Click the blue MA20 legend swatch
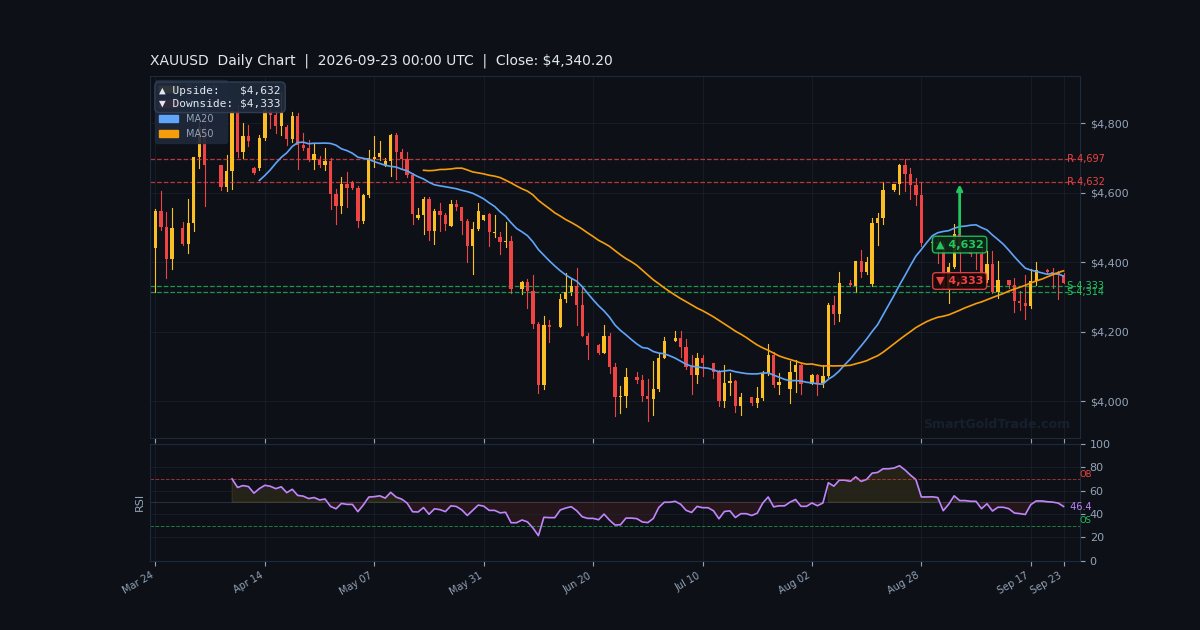 point(168,118)
